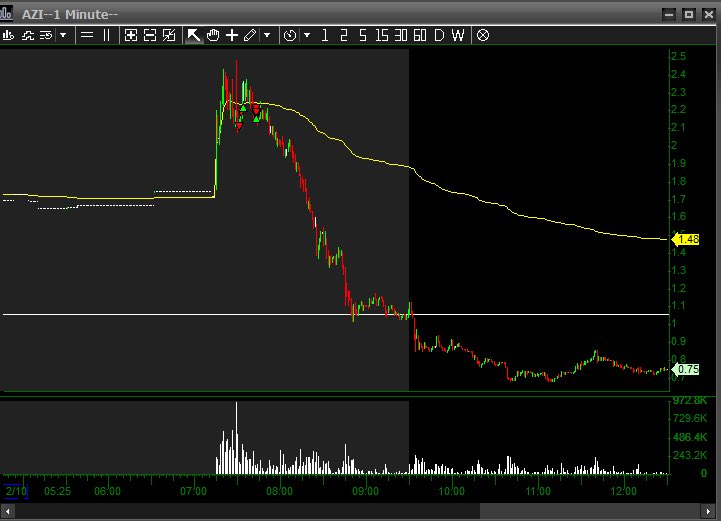This screenshot has width=721, height=521.
Task: Click the chart window title bar icon
Action: (6, 12)
